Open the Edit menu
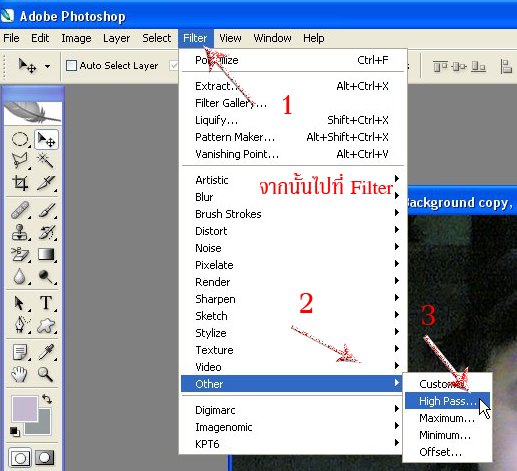Image resolution: width=517 pixels, height=471 pixels. [x=40, y=38]
